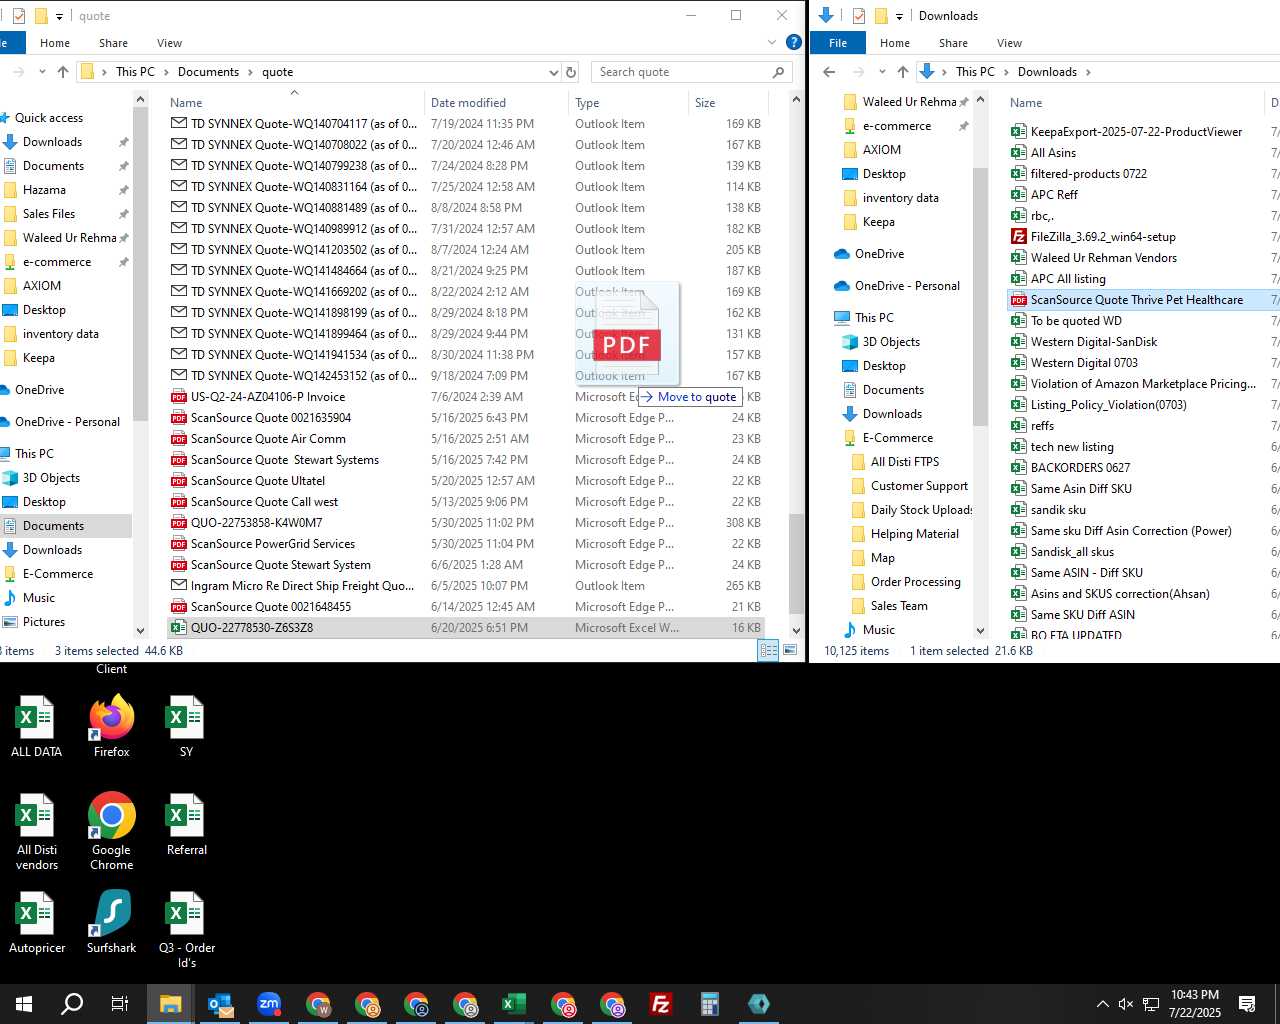Click the properties checkmark in Downloads title bar

tap(859, 16)
